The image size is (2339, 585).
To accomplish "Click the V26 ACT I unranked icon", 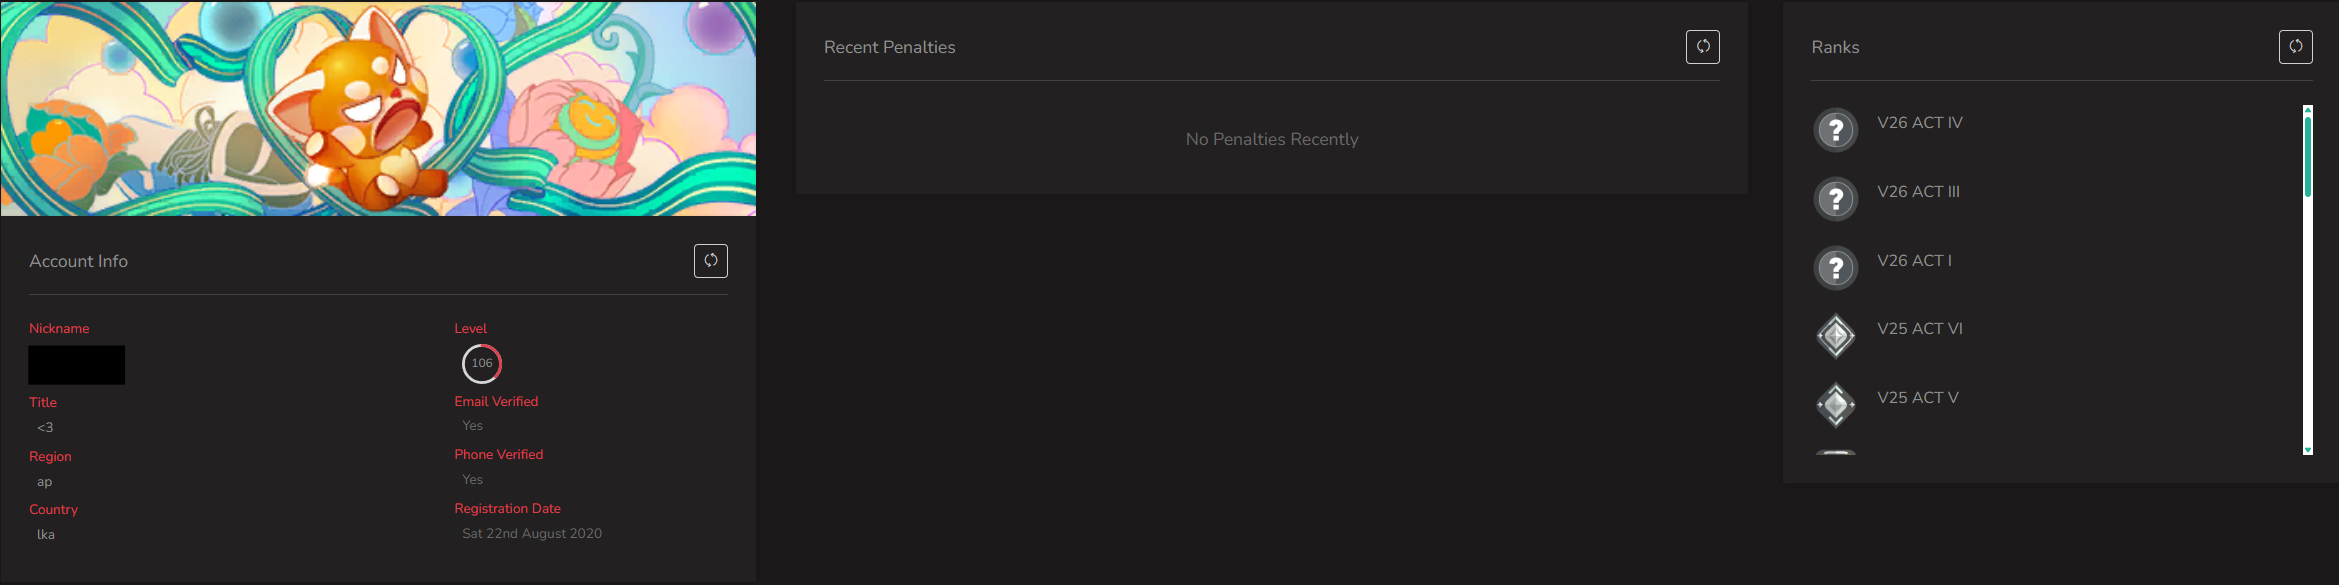I will [x=1836, y=268].
